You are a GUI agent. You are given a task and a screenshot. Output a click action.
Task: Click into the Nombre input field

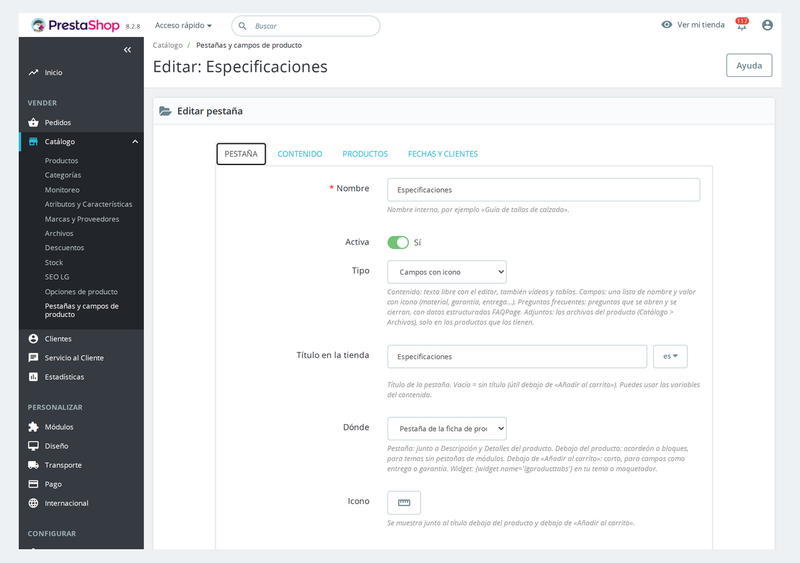[543, 190]
